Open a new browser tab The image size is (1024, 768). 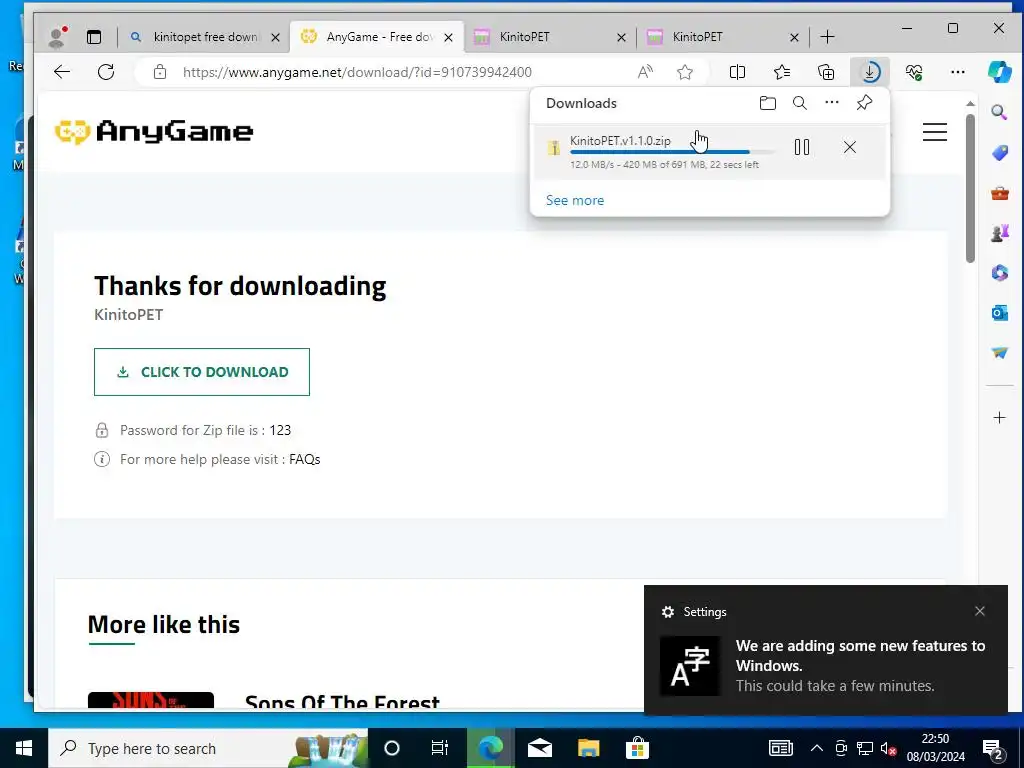[827, 37]
